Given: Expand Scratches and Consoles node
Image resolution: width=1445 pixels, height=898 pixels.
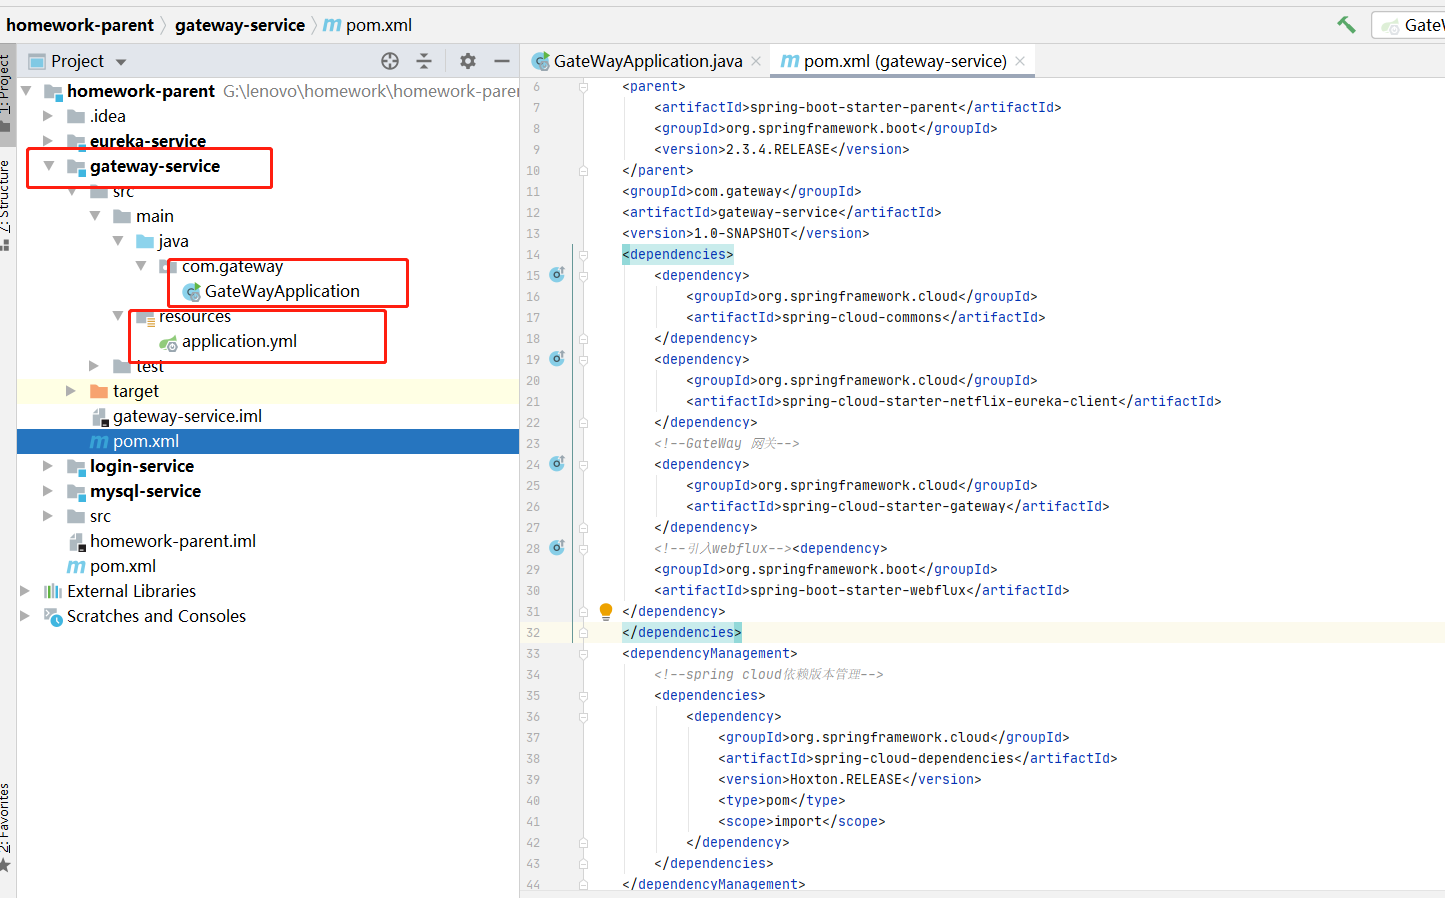Looking at the screenshot, I should pos(25,616).
